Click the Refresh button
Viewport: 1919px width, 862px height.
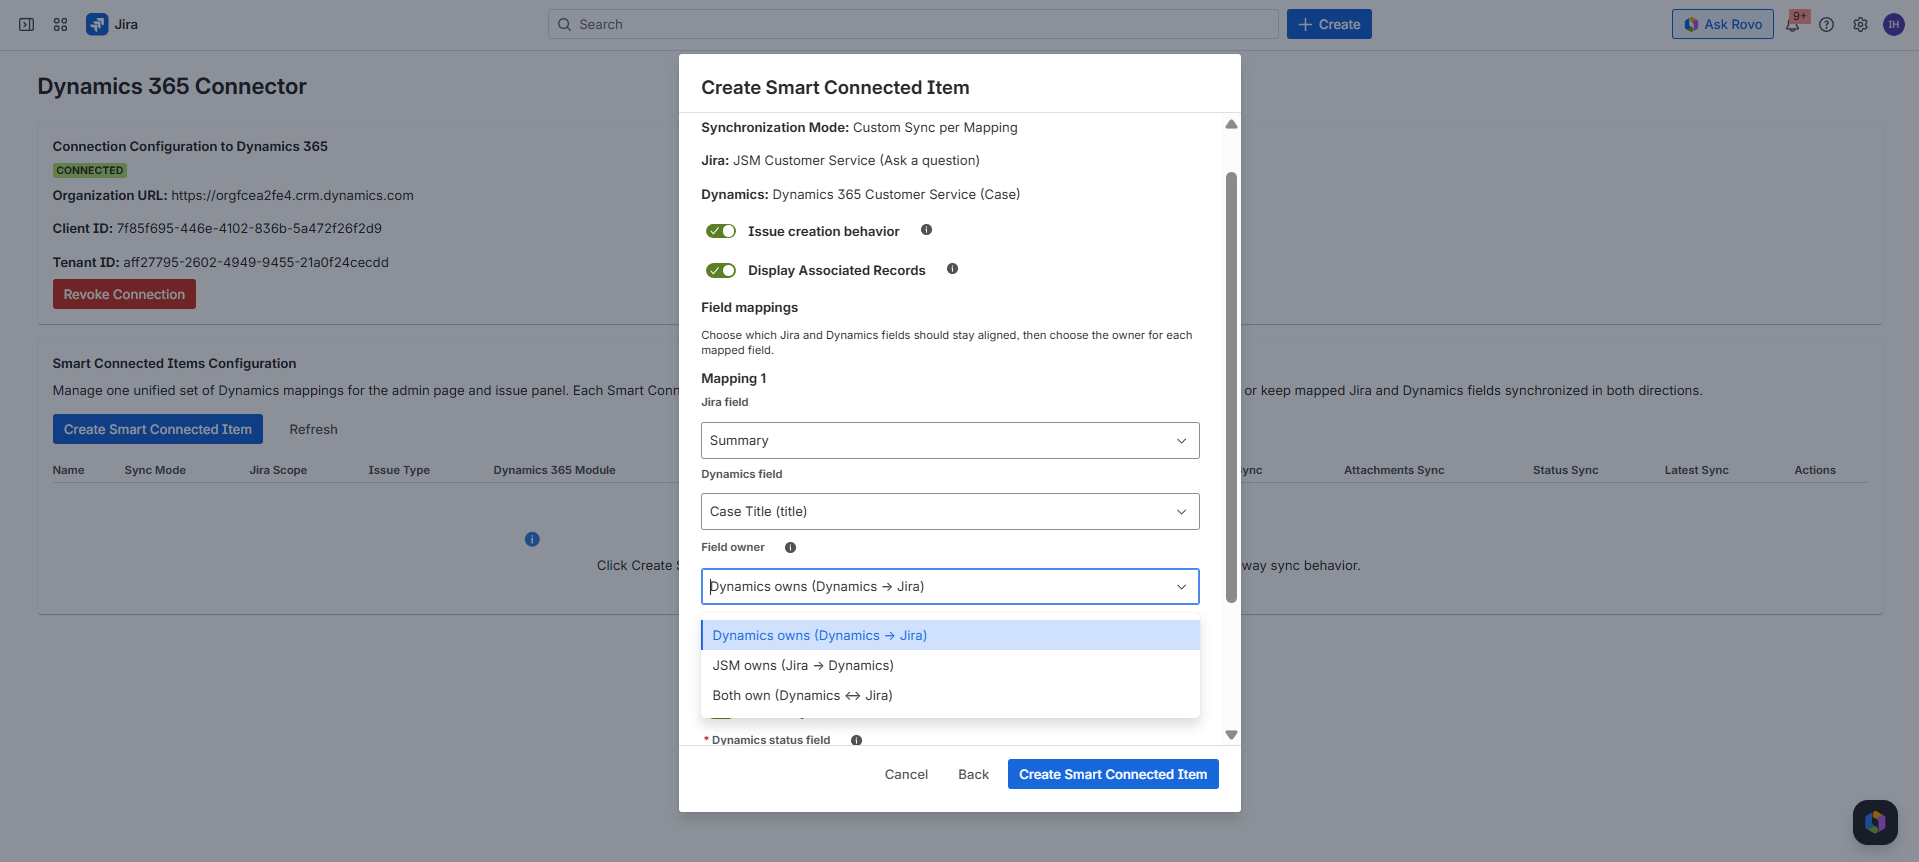(x=313, y=429)
